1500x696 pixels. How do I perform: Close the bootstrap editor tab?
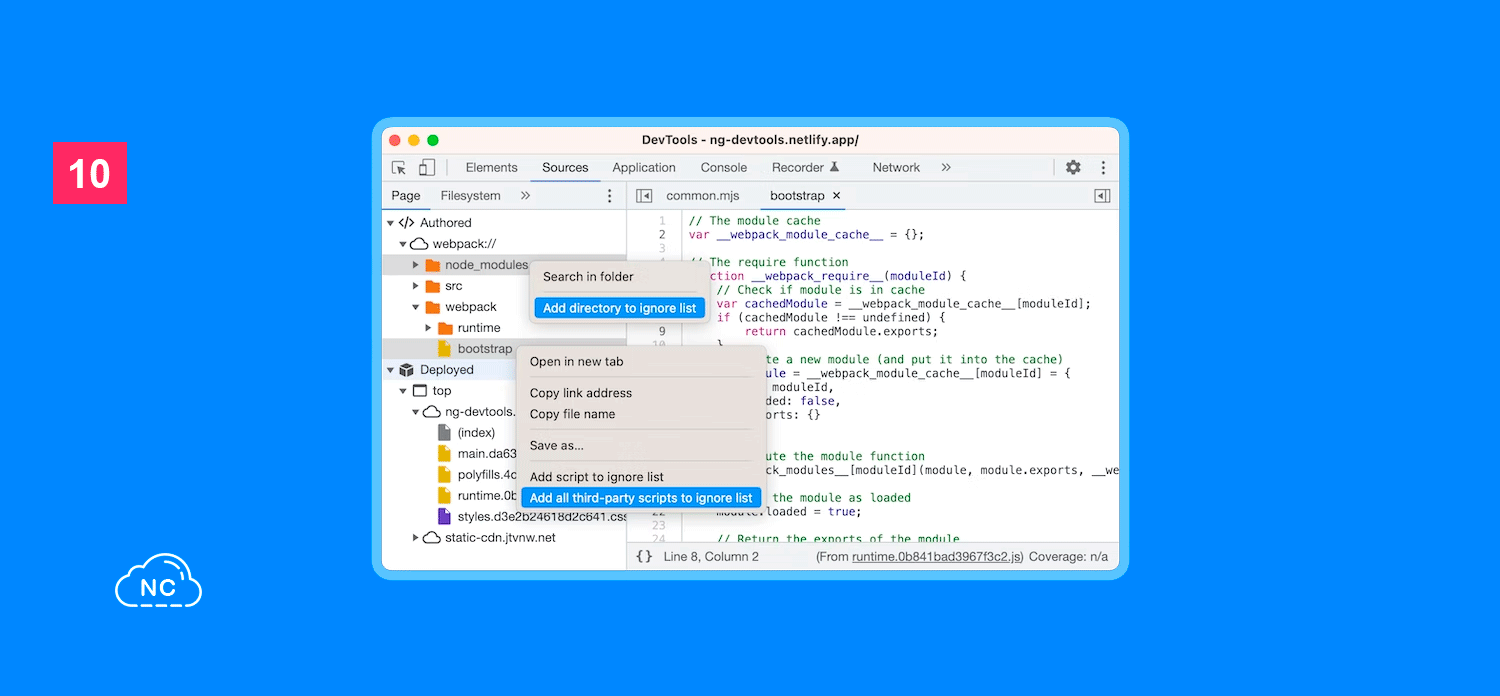(837, 196)
